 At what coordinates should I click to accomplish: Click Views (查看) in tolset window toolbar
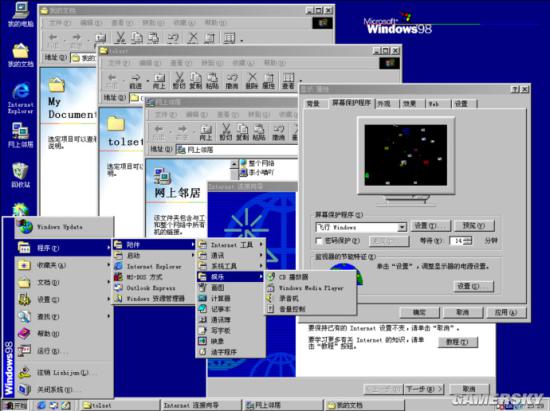click(x=288, y=81)
